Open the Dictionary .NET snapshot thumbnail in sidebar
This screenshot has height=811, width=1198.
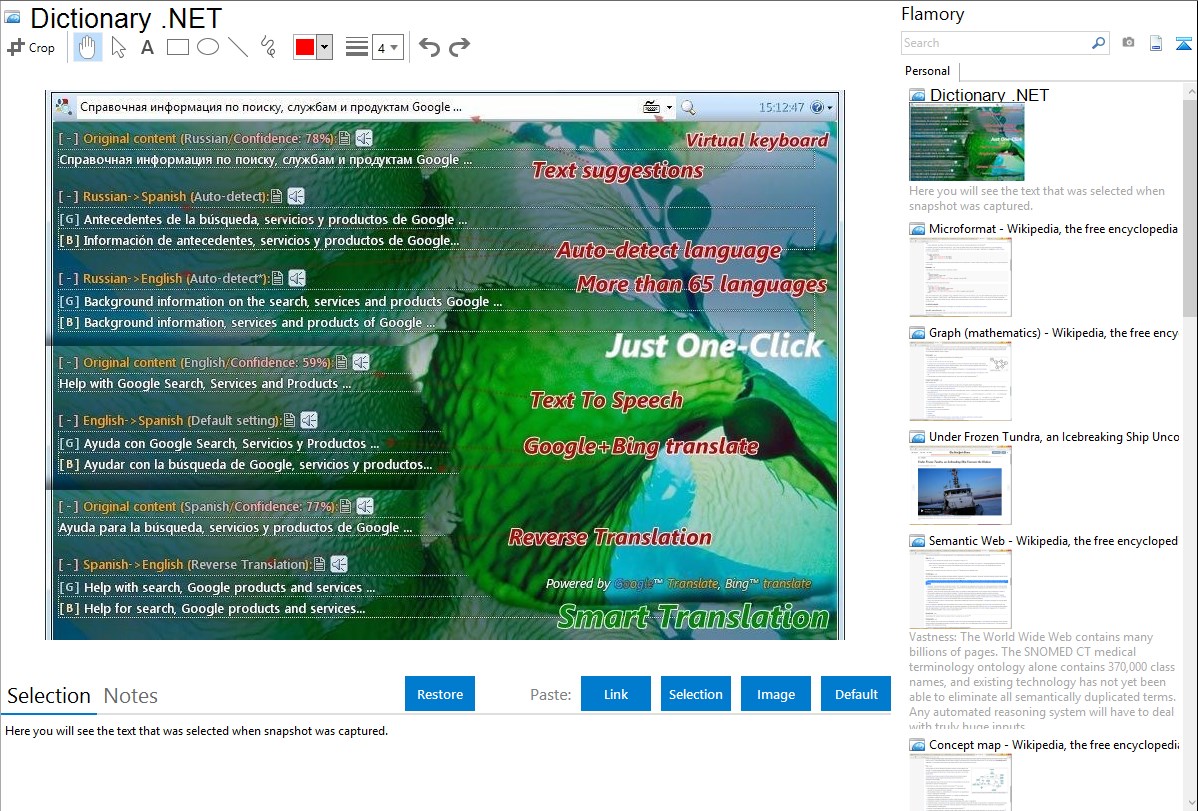coord(966,142)
